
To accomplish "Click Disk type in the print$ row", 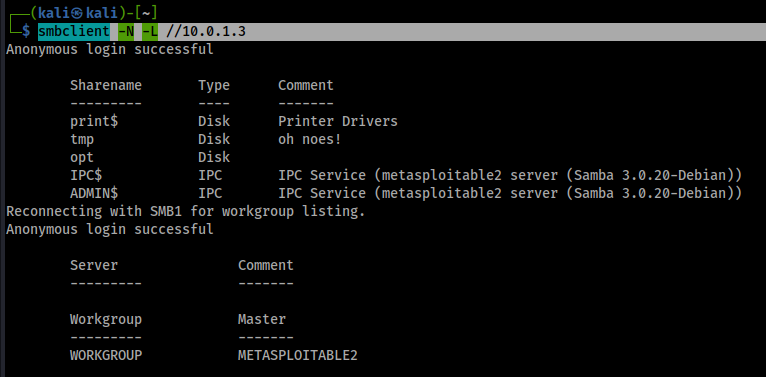I will pyautogui.click(x=214, y=121).
